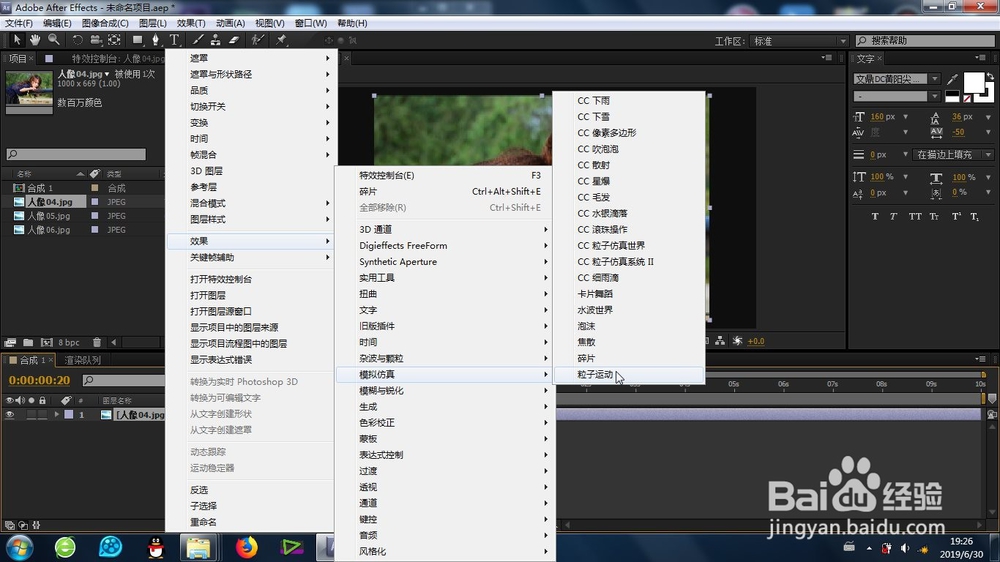The image size is (1000, 562).
Task: Open the stroke fill option dropdown 在描边上填充
Action: coord(954,154)
